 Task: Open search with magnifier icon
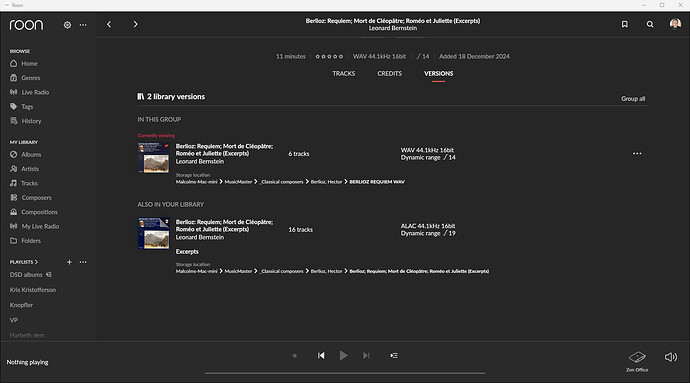(650, 24)
